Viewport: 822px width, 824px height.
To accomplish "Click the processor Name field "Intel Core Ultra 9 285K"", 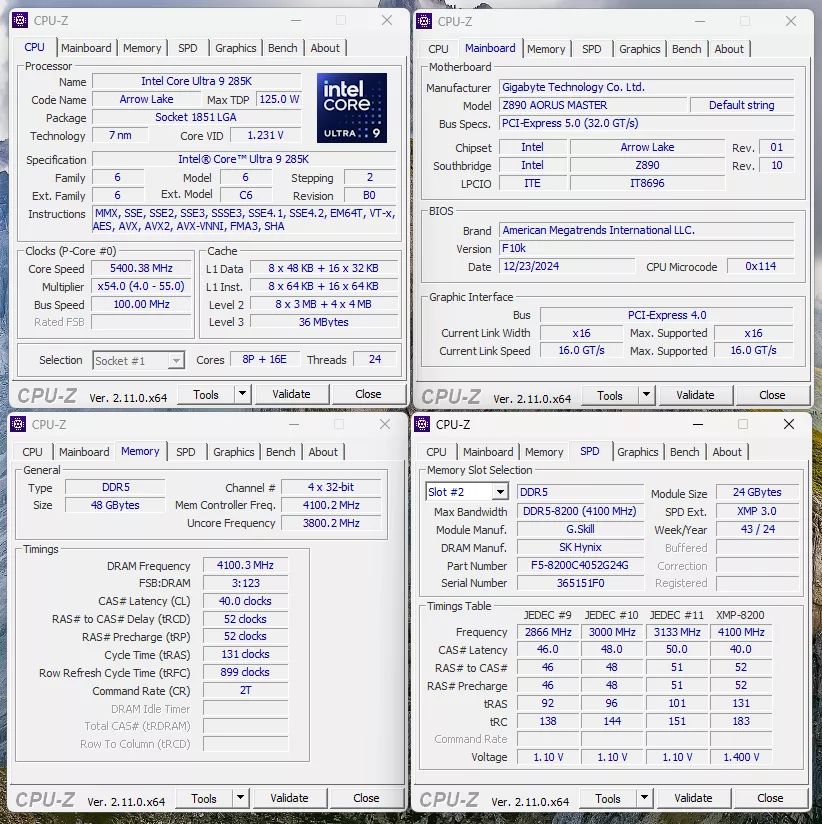I will click(197, 81).
